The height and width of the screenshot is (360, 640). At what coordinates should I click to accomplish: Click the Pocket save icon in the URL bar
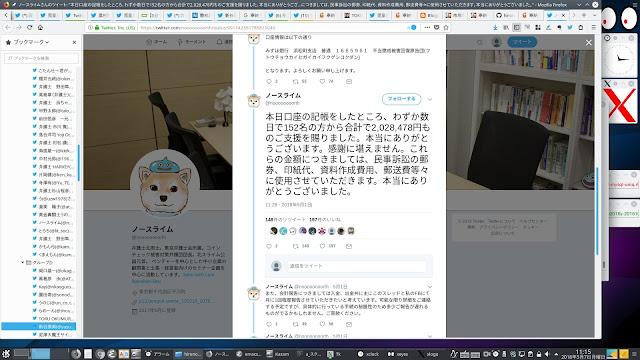tap(436, 27)
